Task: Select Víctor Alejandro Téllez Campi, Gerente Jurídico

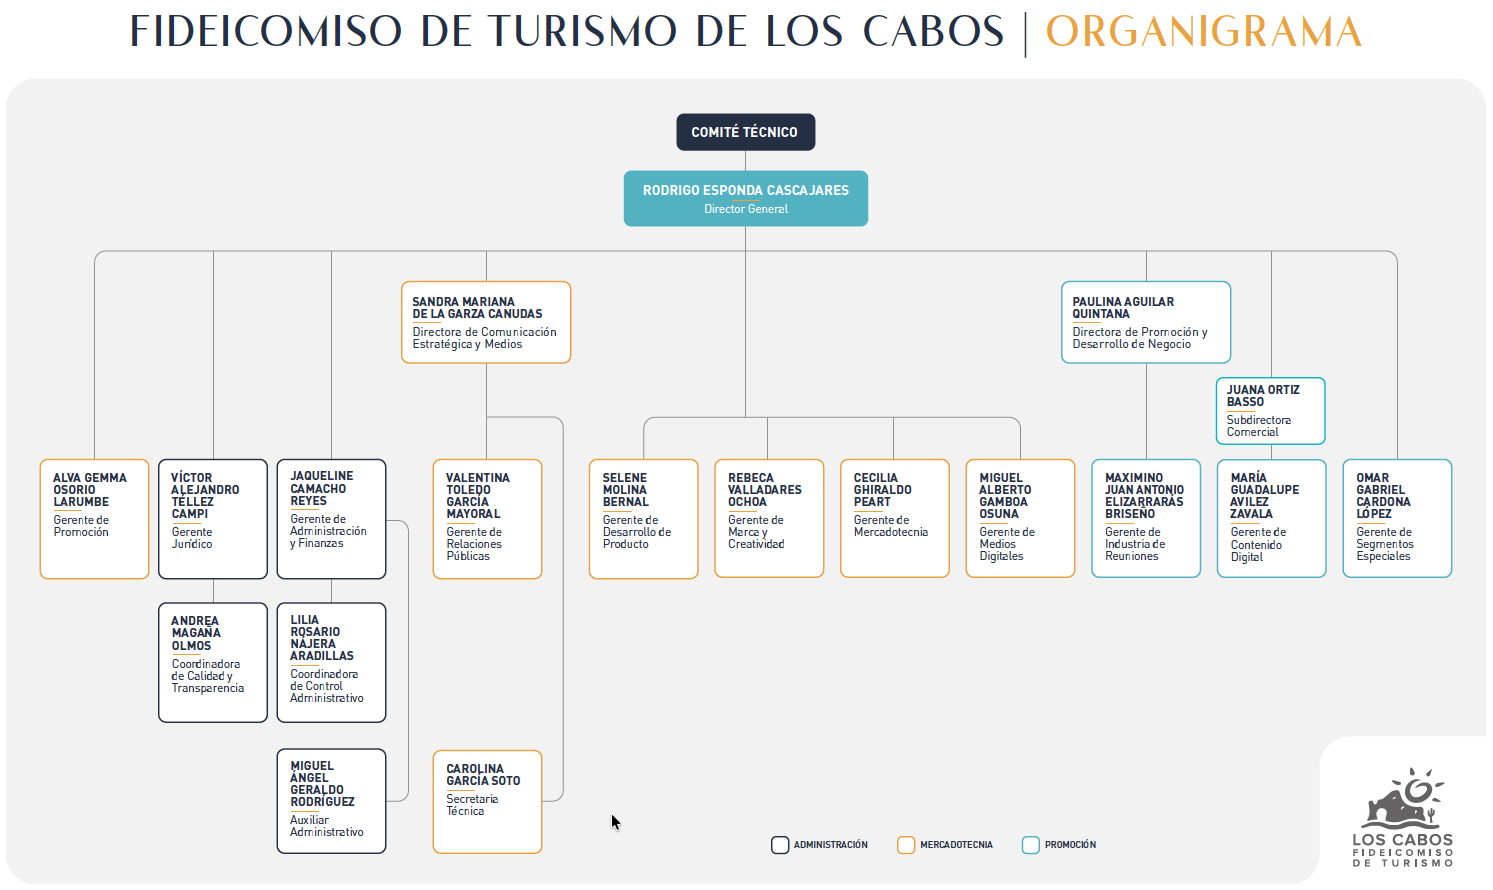Action: click(x=213, y=518)
